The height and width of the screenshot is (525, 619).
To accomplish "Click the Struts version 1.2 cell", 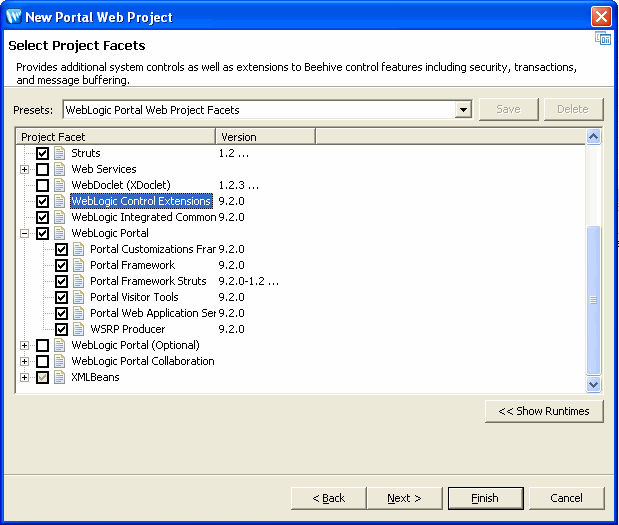I will click(x=234, y=153).
